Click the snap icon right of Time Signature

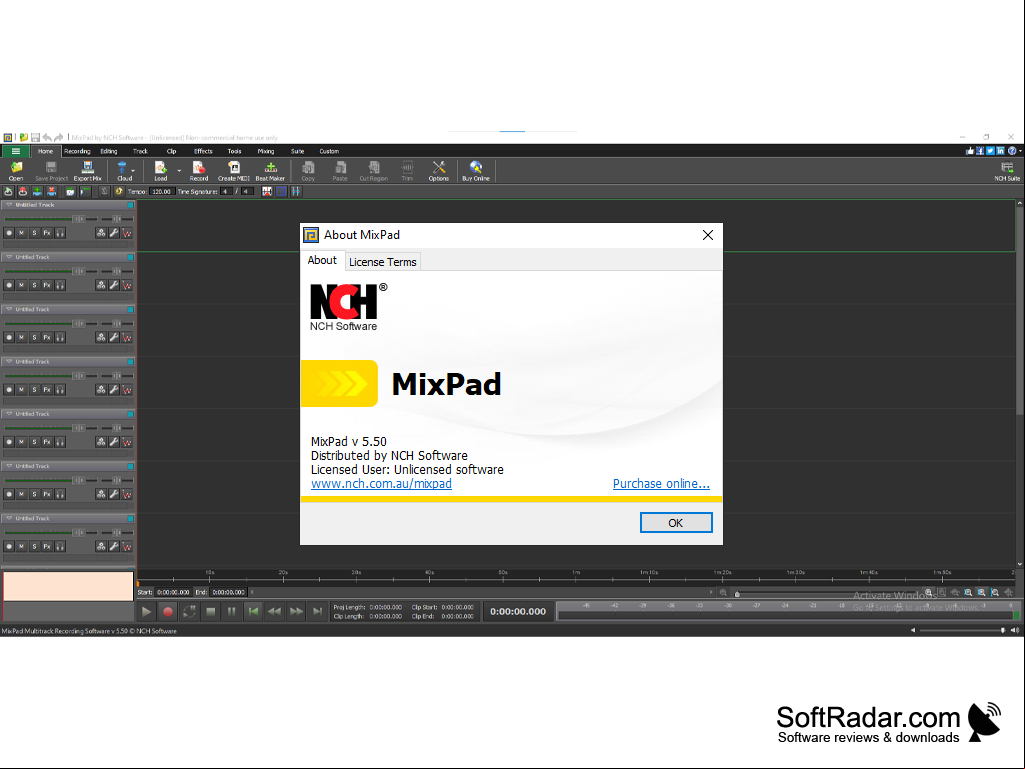[267, 192]
